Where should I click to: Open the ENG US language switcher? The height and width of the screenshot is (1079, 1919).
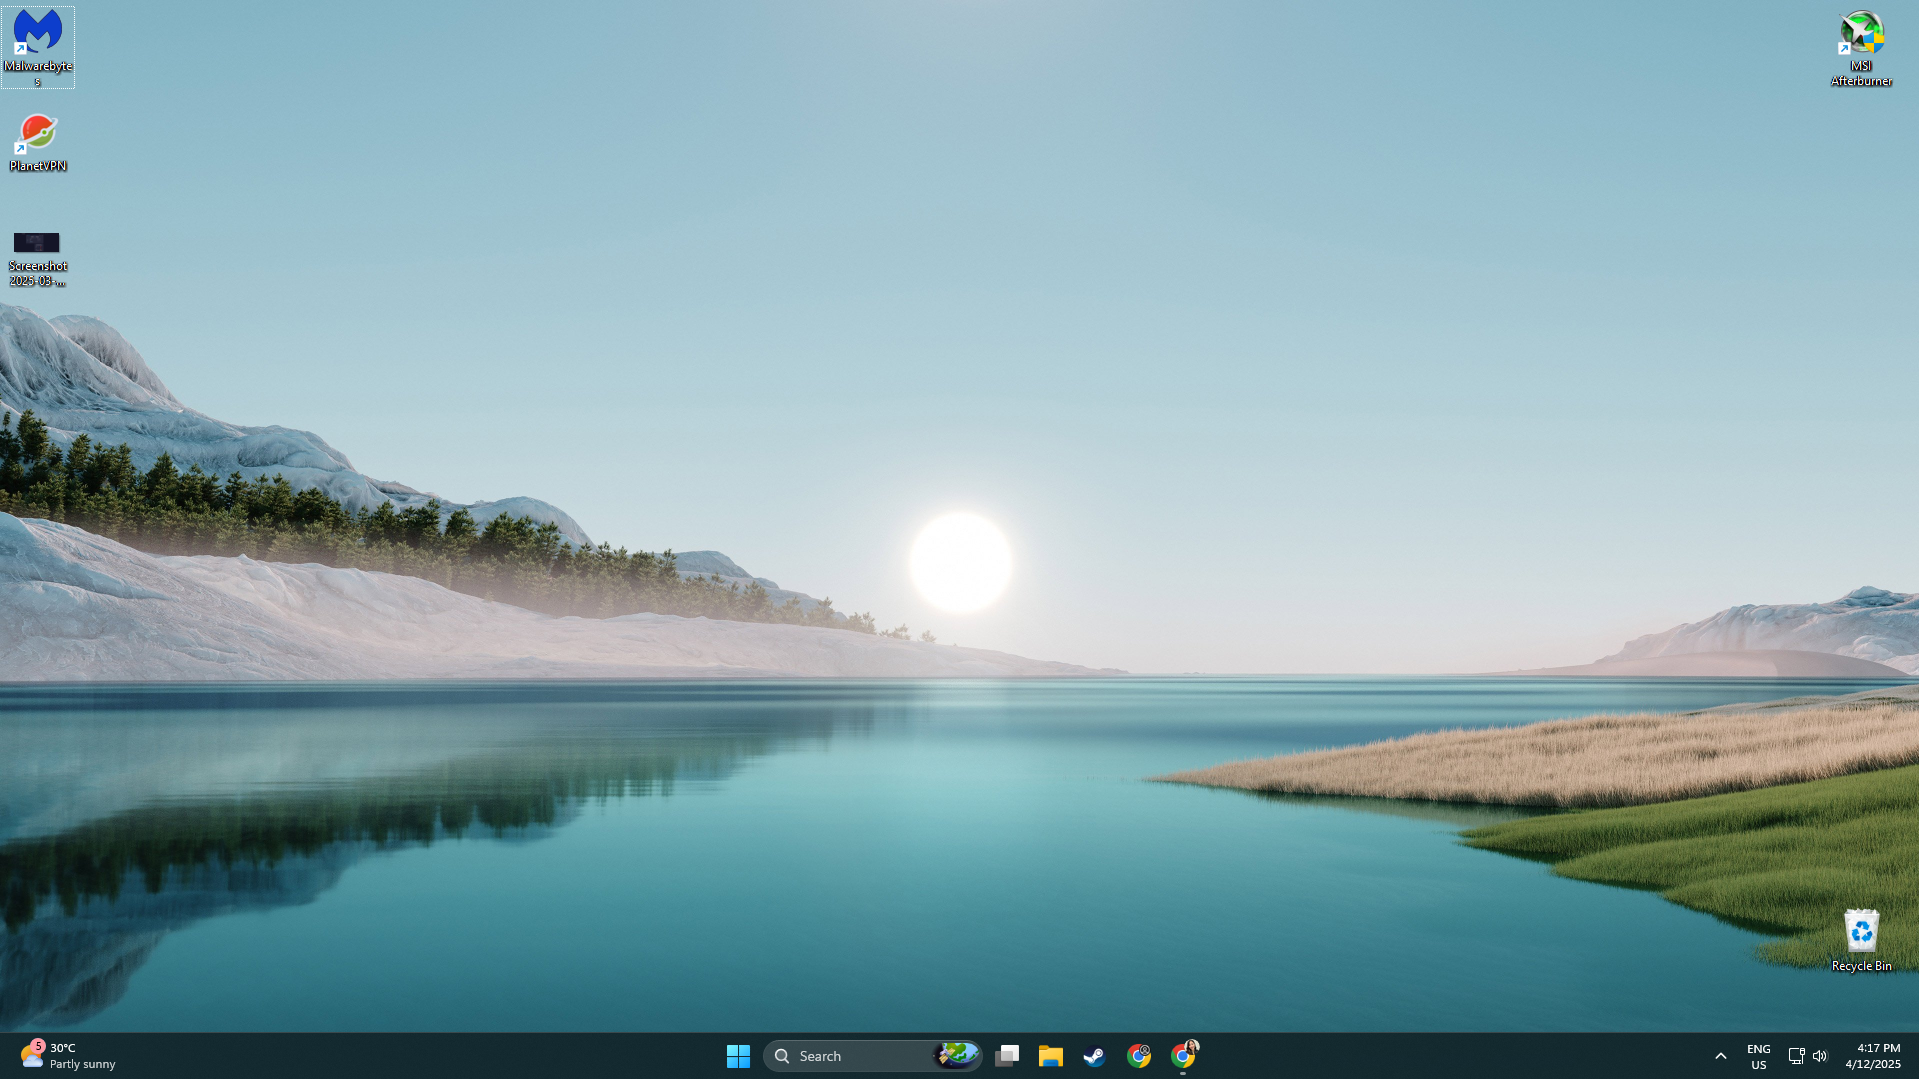1758,1056
